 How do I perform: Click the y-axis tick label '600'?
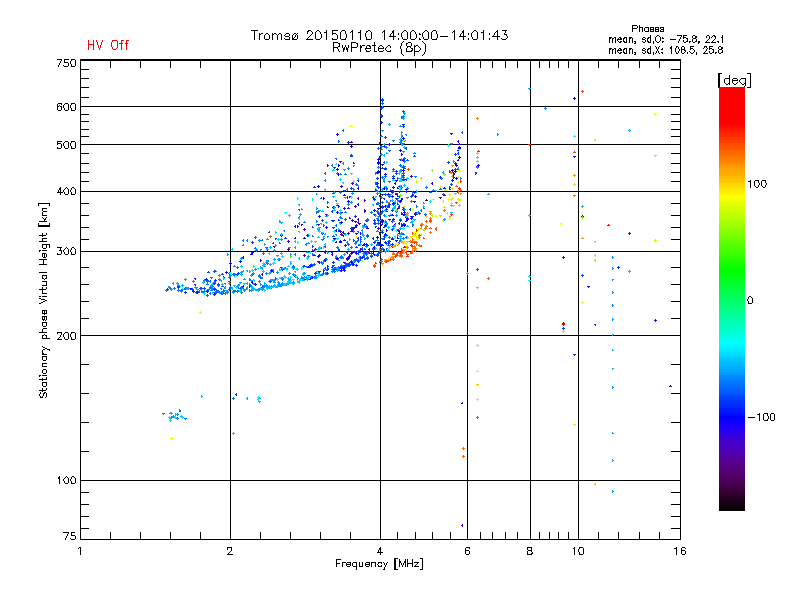click(66, 107)
